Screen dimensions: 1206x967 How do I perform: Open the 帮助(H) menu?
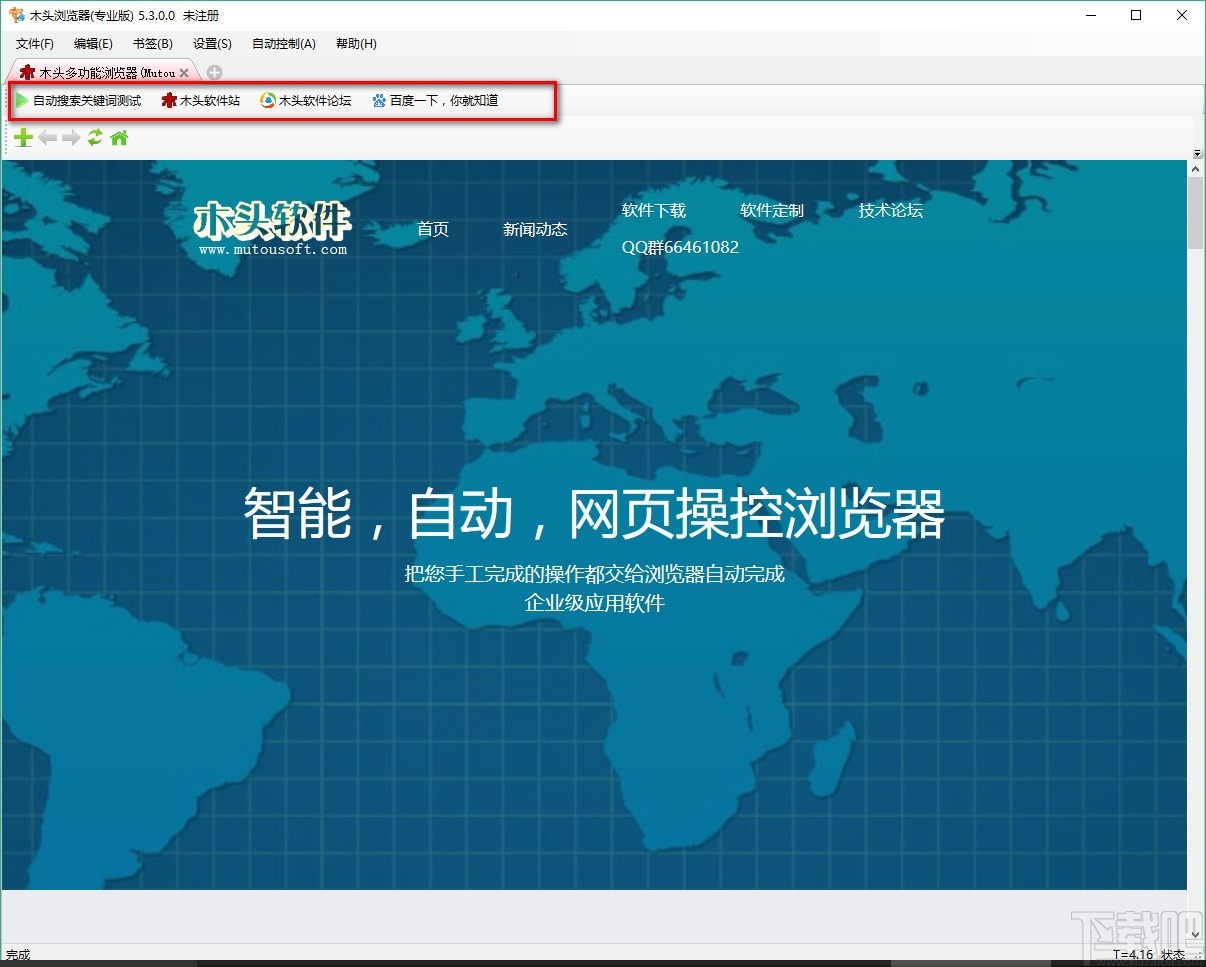(x=356, y=44)
